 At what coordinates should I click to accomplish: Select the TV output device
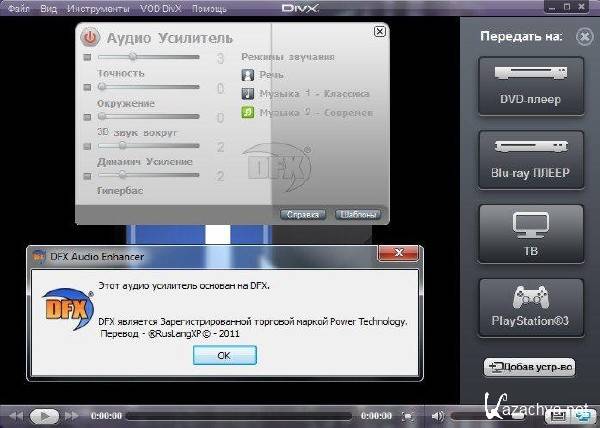point(530,232)
